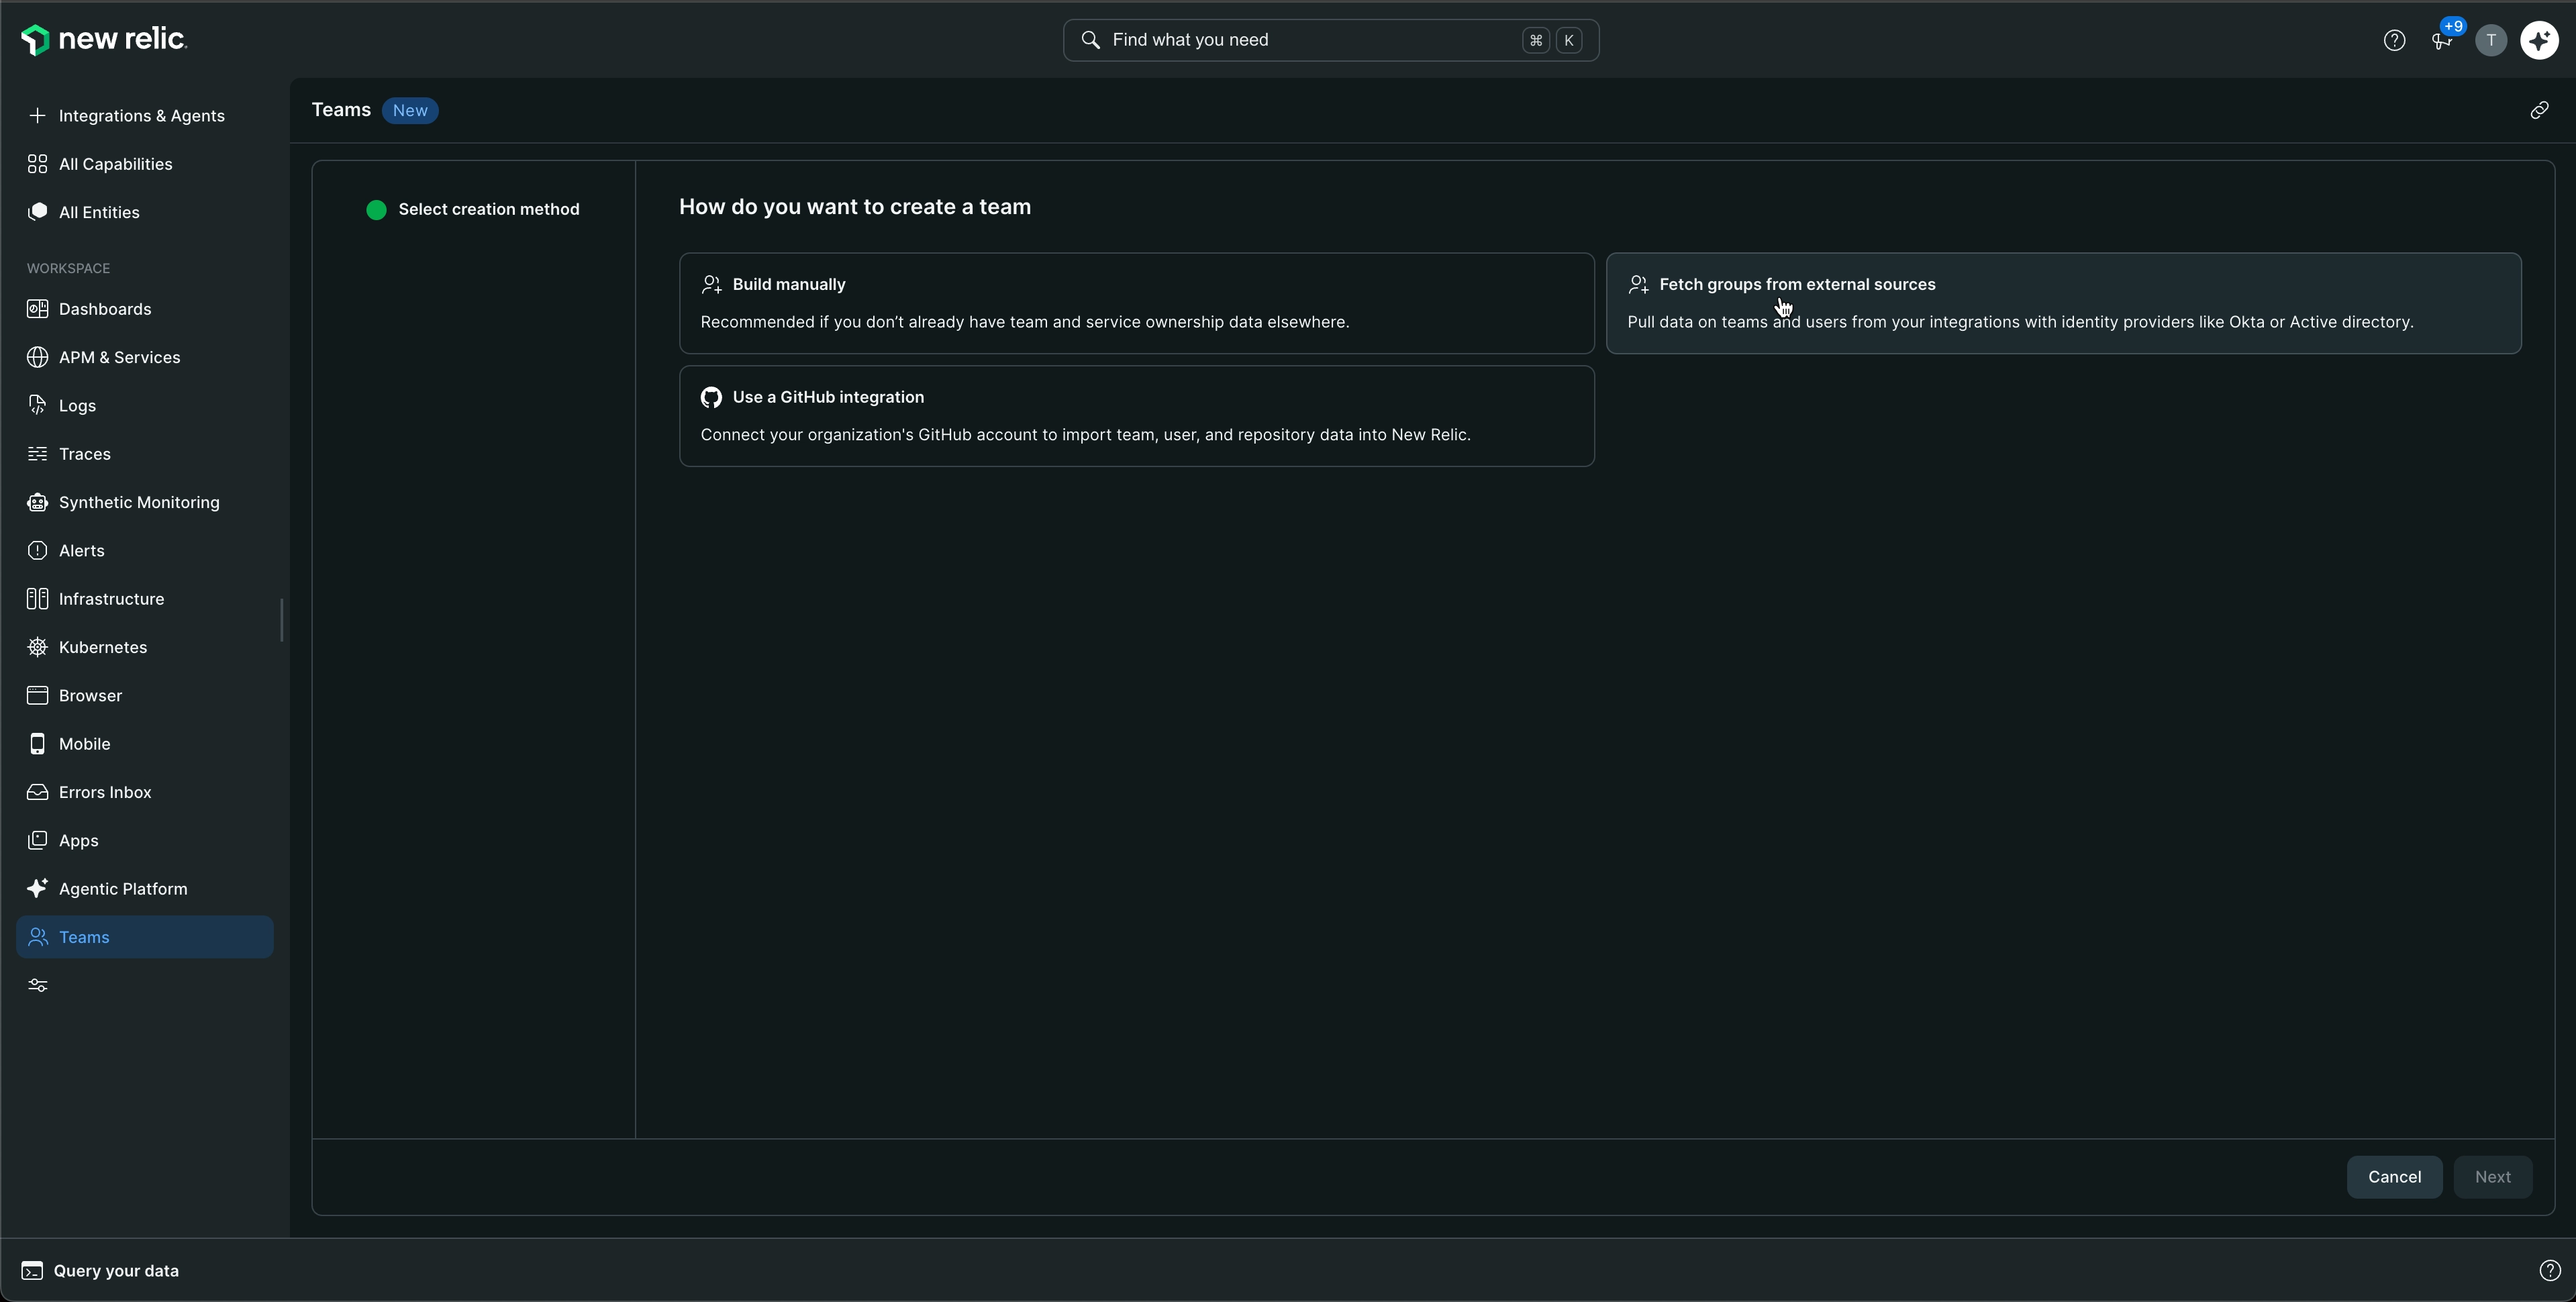Viewport: 2576px width, 1302px height.
Task: Select the Teams sidebar item
Action: 145,937
